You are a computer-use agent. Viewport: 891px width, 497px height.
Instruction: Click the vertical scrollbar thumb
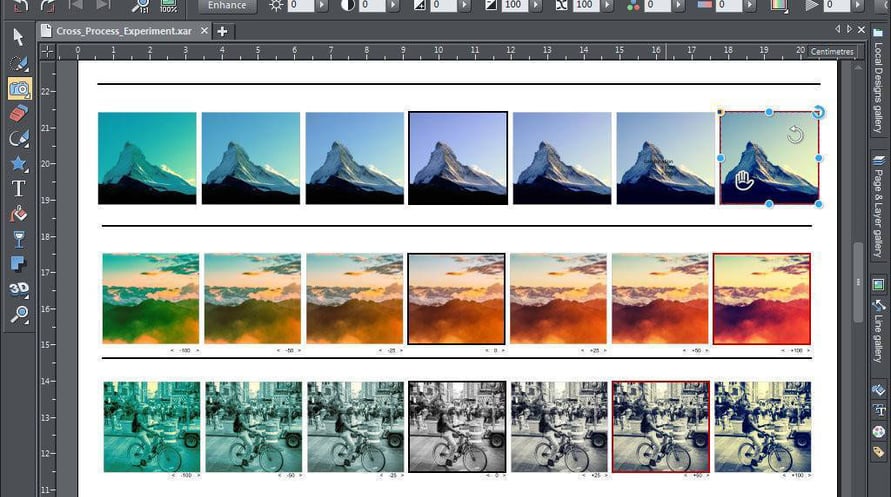tap(858, 282)
